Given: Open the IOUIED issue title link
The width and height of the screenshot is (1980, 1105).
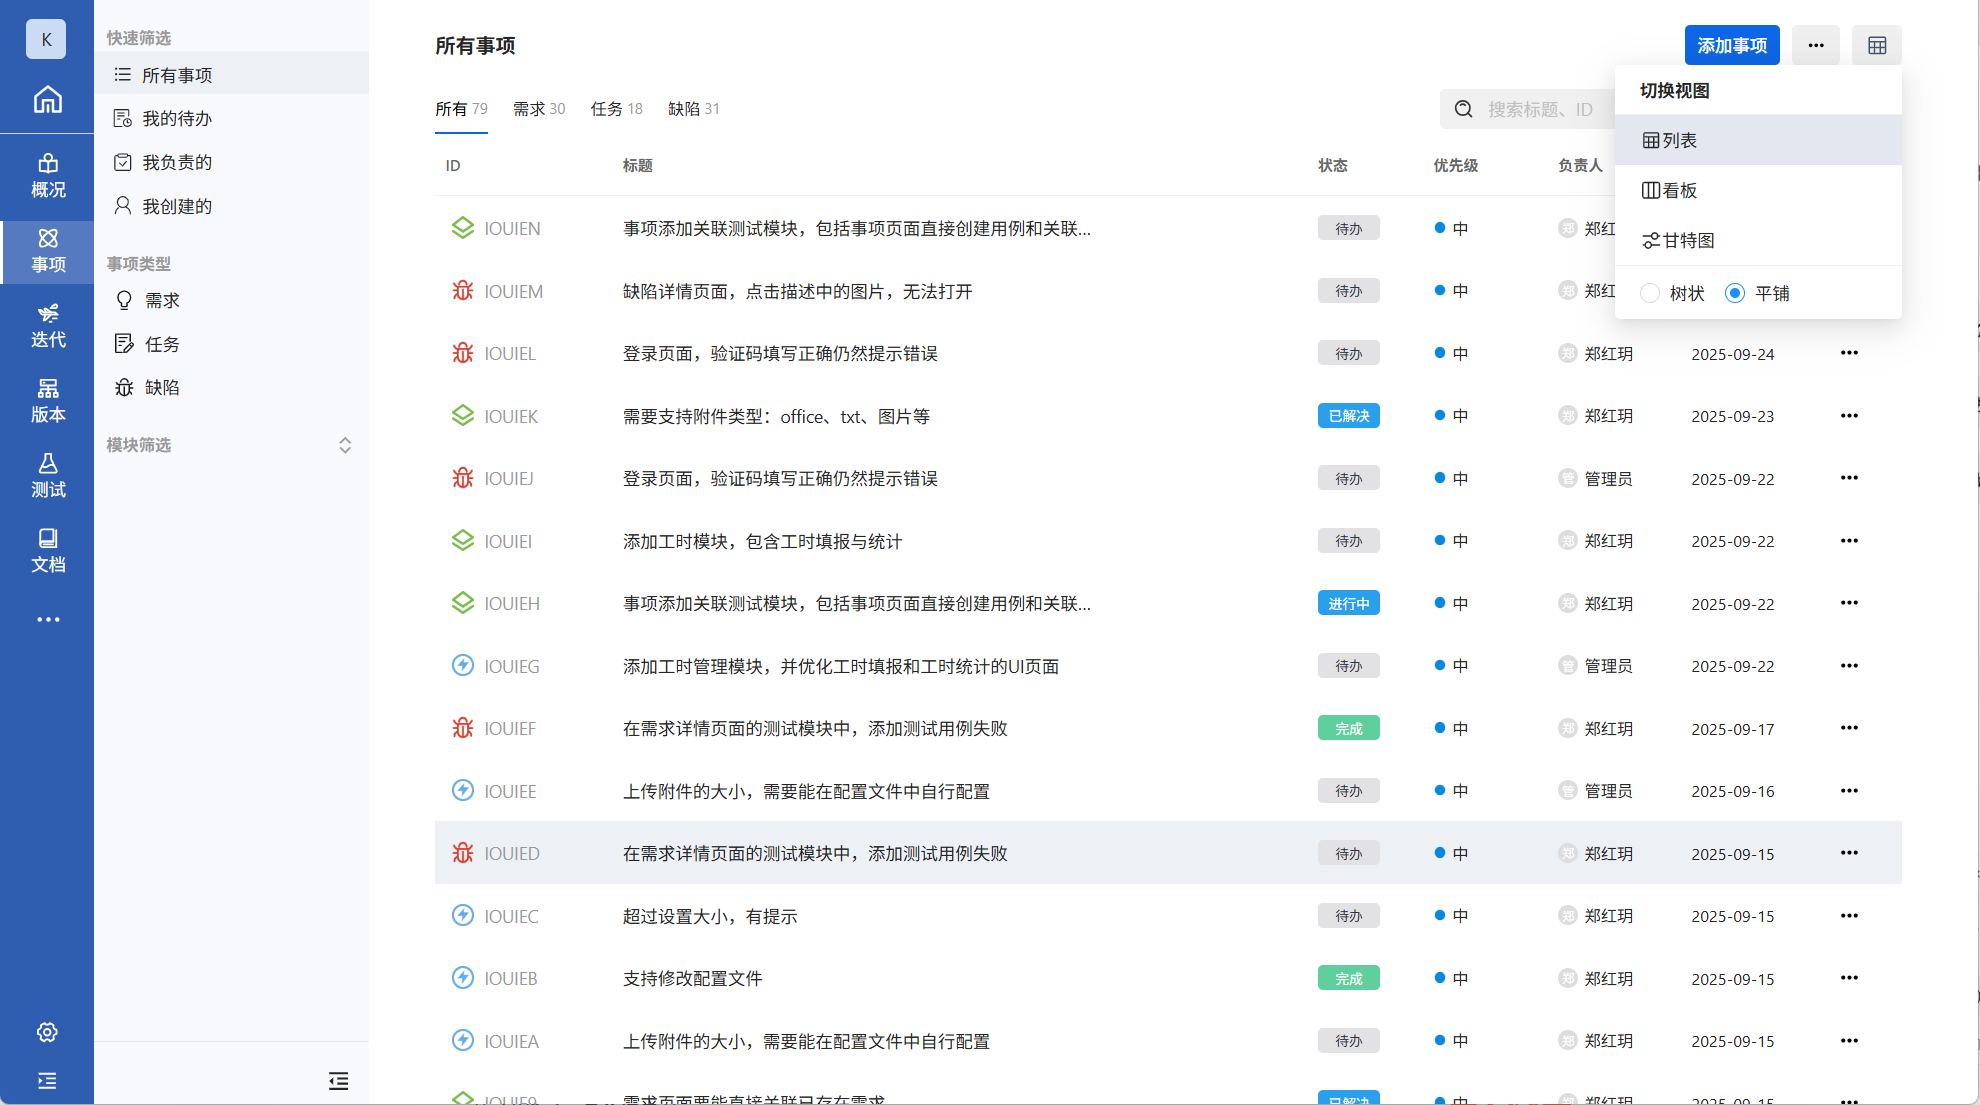Looking at the screenshot, I should [x=814, y=853].
